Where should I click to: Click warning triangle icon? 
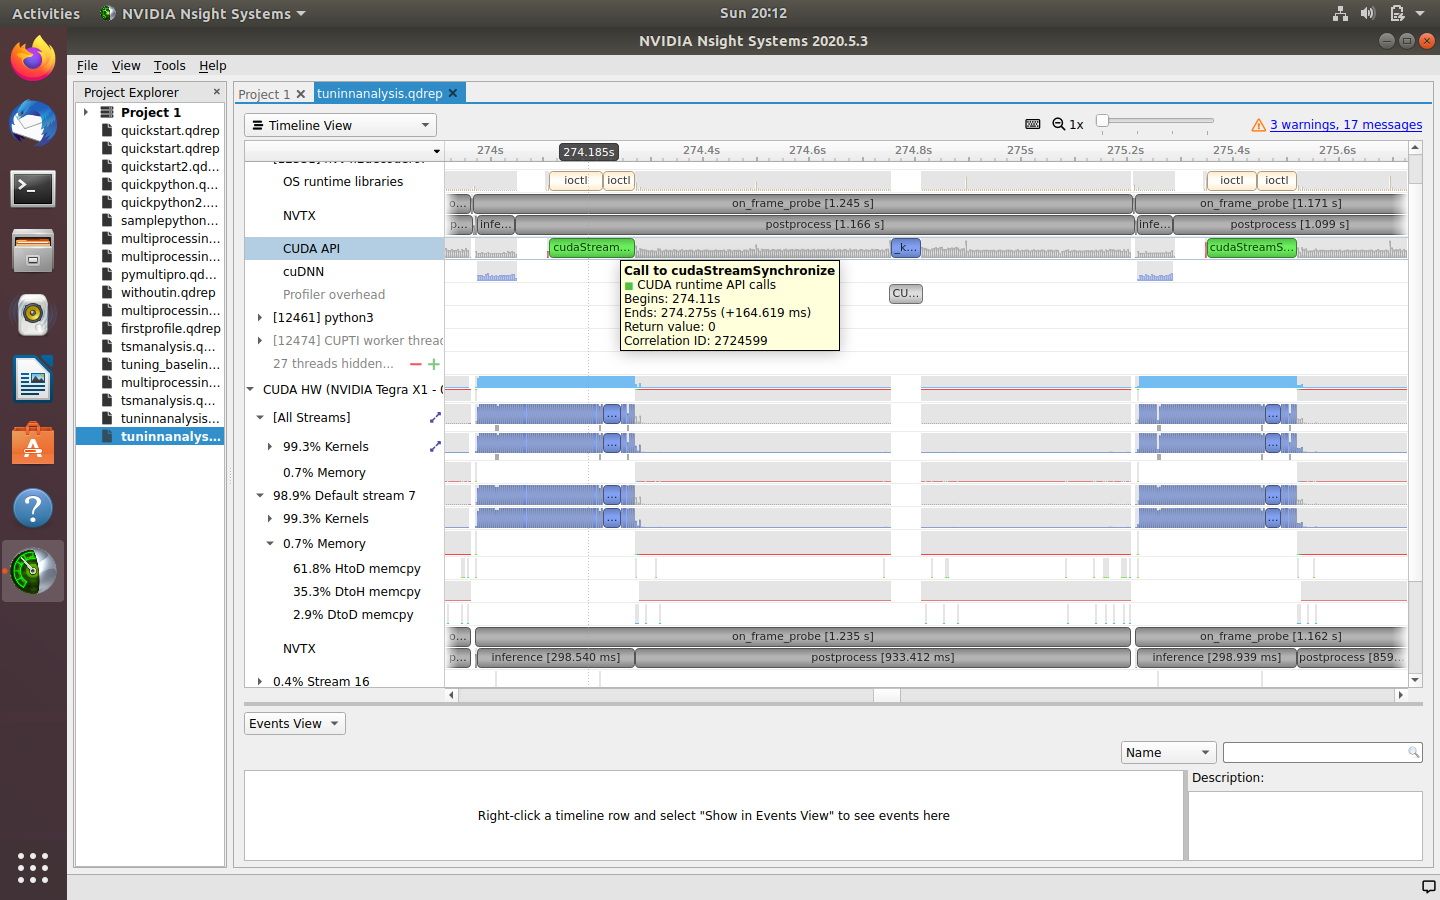coord(1259,125)
